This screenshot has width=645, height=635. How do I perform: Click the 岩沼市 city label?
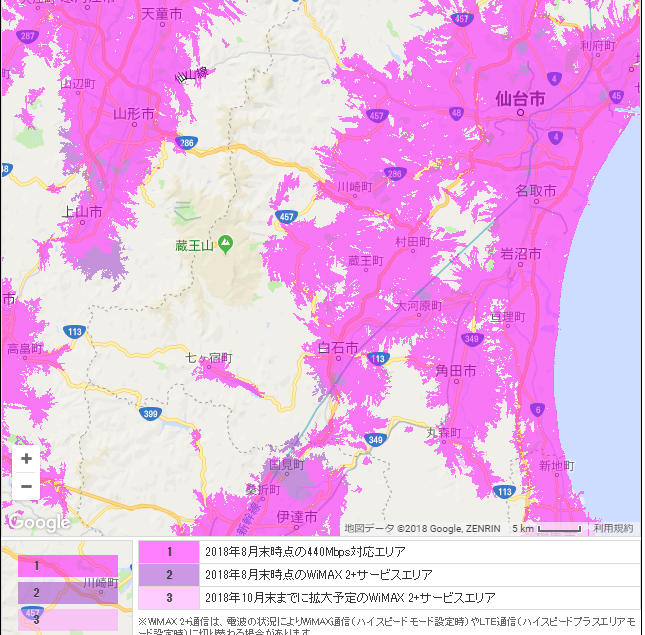(x=520, y=254)
